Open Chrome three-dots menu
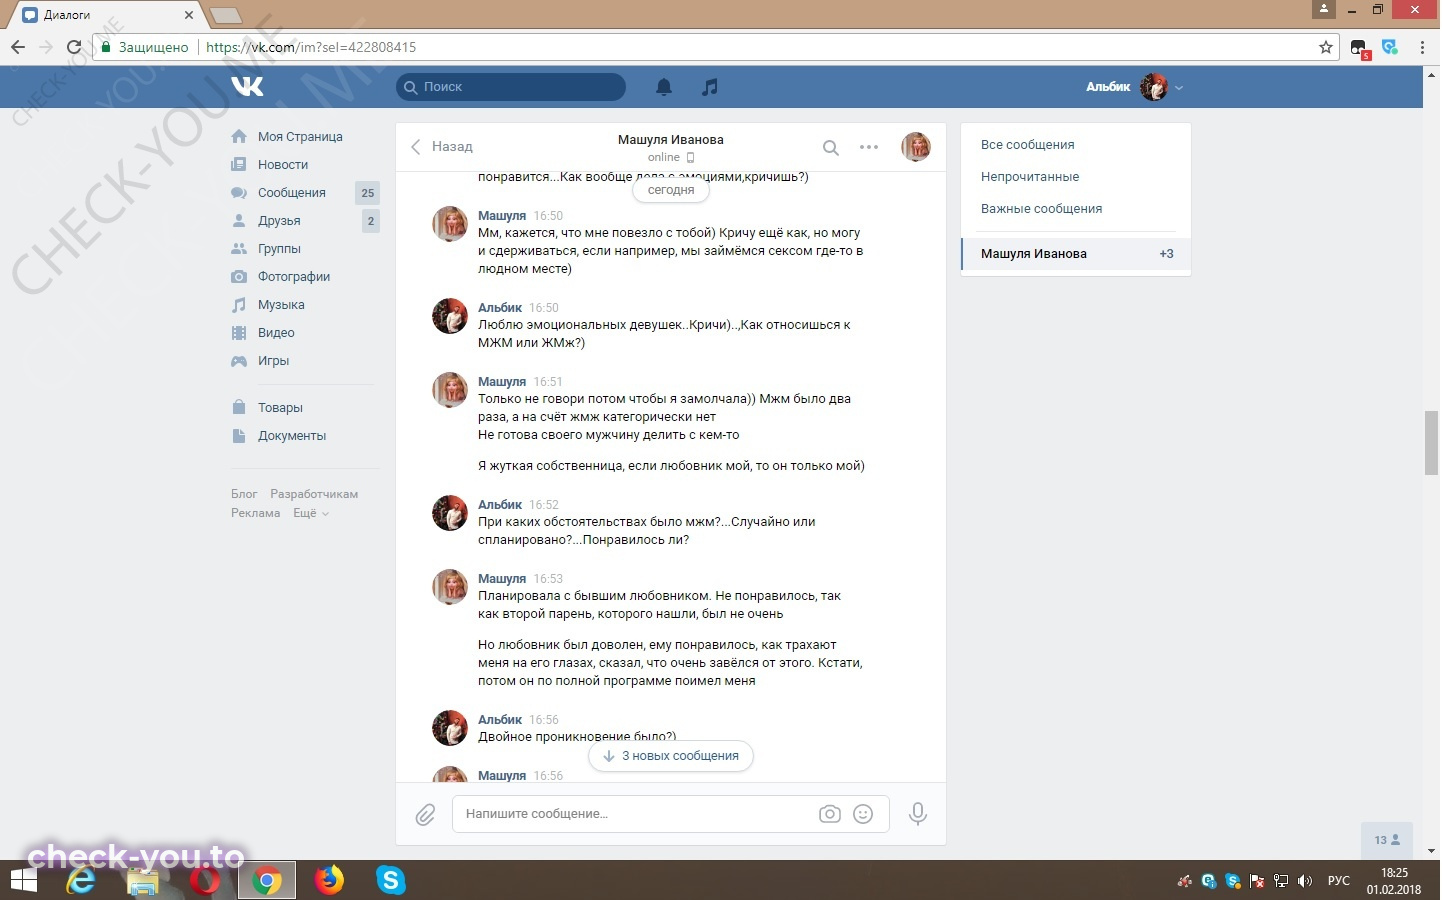Viewport: 1442px width, 900px height. [1422, 47]
